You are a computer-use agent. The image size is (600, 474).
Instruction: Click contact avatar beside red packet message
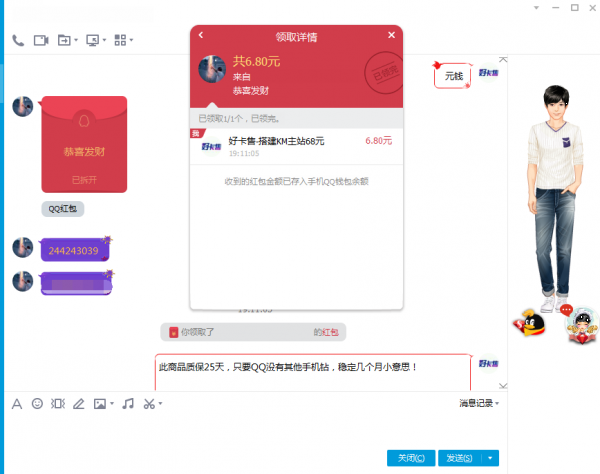coord(23,106)
